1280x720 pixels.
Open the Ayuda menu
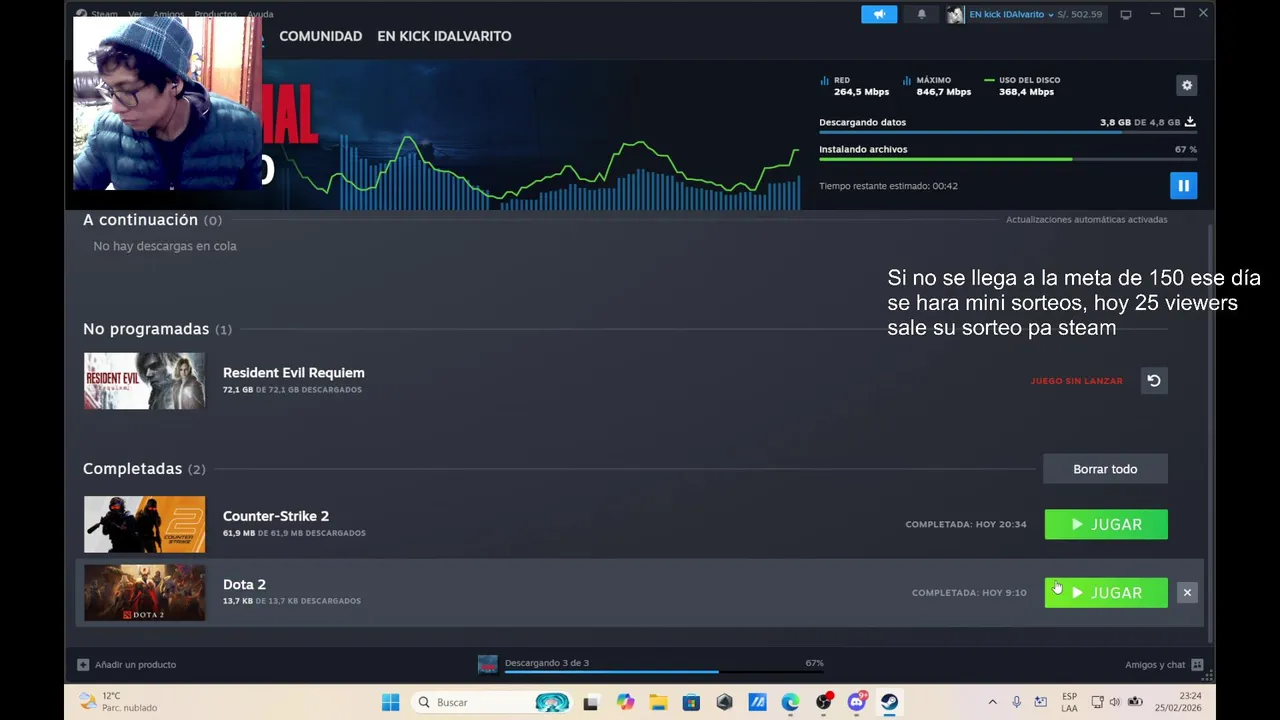[x=260, y=14]
